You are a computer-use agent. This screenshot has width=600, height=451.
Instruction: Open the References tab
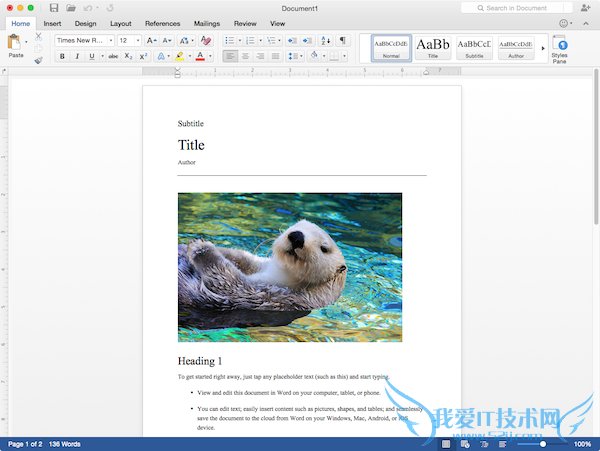click(x=162, y=23)
